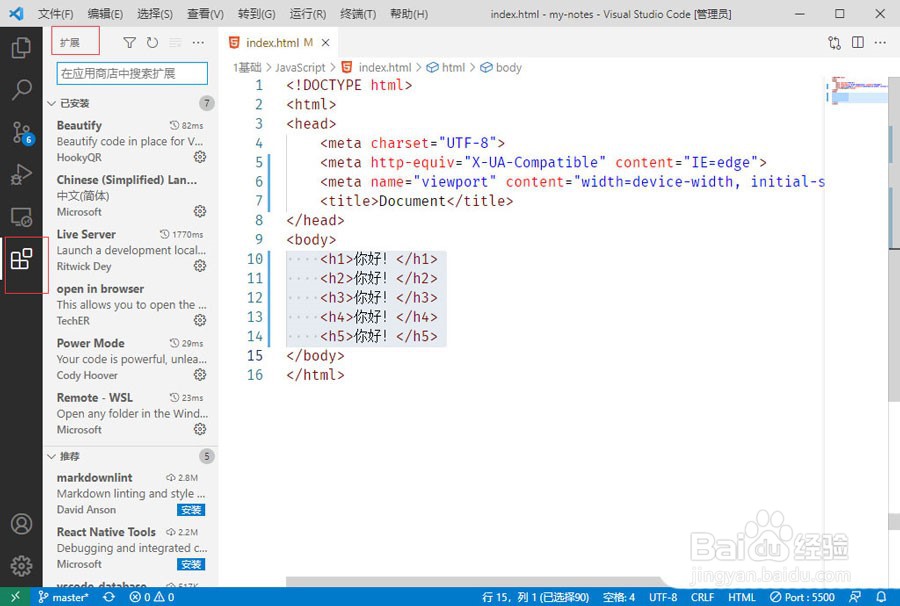Screen dimensions: 900x606
Task: Change CRLF line ending in status bar
Action: click(702, 597)
